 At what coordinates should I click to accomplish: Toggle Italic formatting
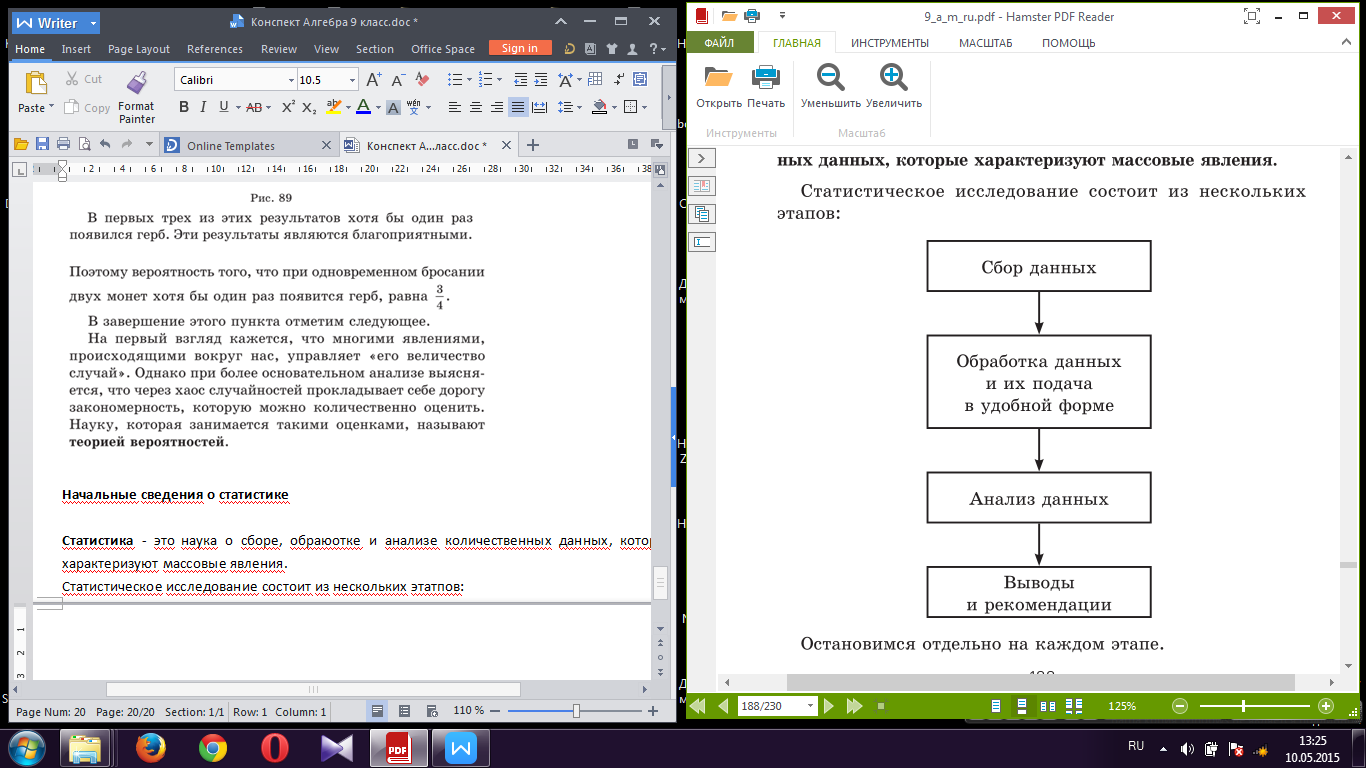203,107
